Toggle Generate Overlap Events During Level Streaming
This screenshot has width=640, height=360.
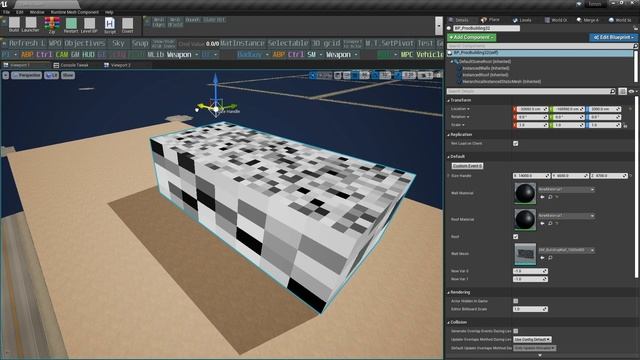[x=516, y=331]
